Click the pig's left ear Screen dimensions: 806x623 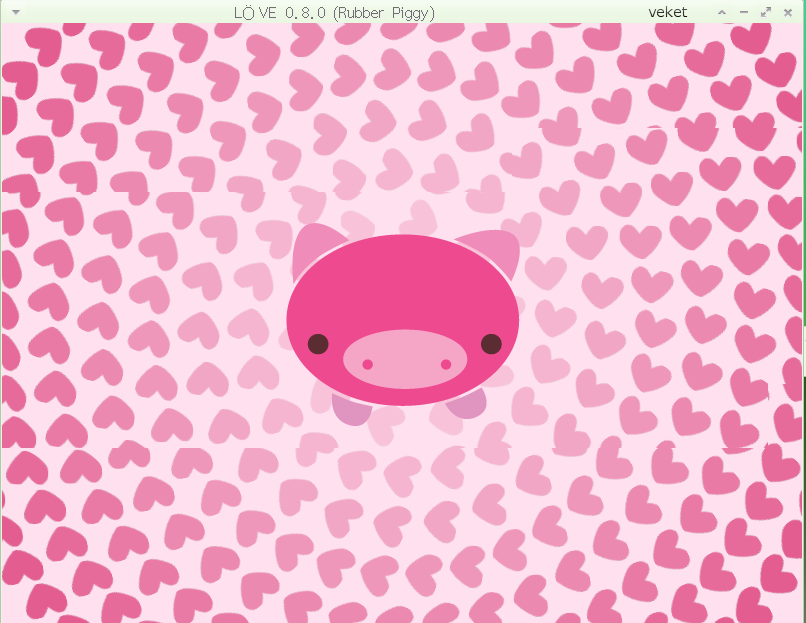click(314, 249)
